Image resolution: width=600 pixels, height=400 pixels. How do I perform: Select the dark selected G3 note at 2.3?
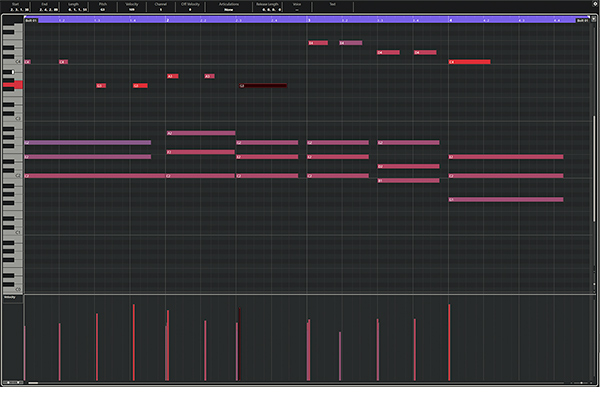[x=263, y=86]
